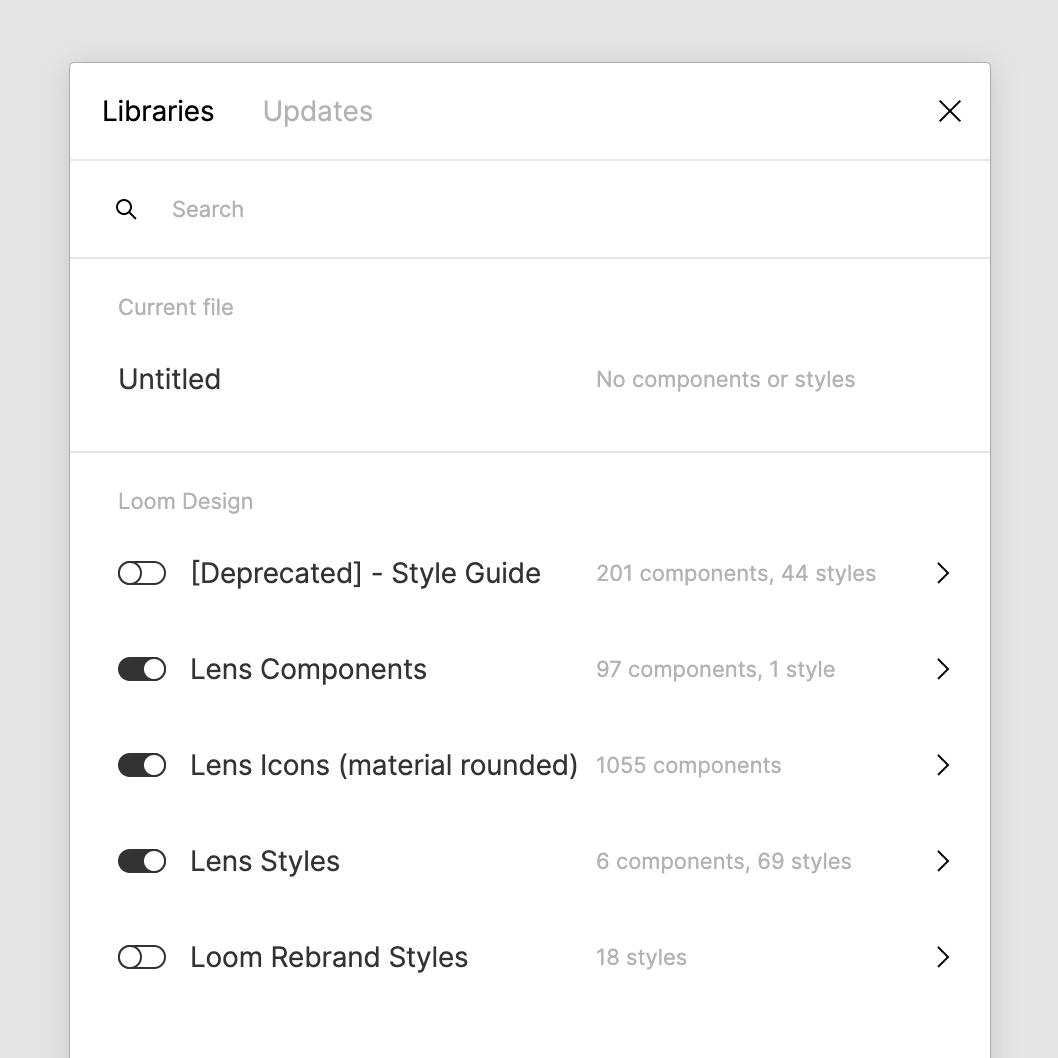The width and height of the screenshot is (1058, 1058).
Task: Enable the [Deprecated] - Style Guide library toggle
Action: point(142,574)
